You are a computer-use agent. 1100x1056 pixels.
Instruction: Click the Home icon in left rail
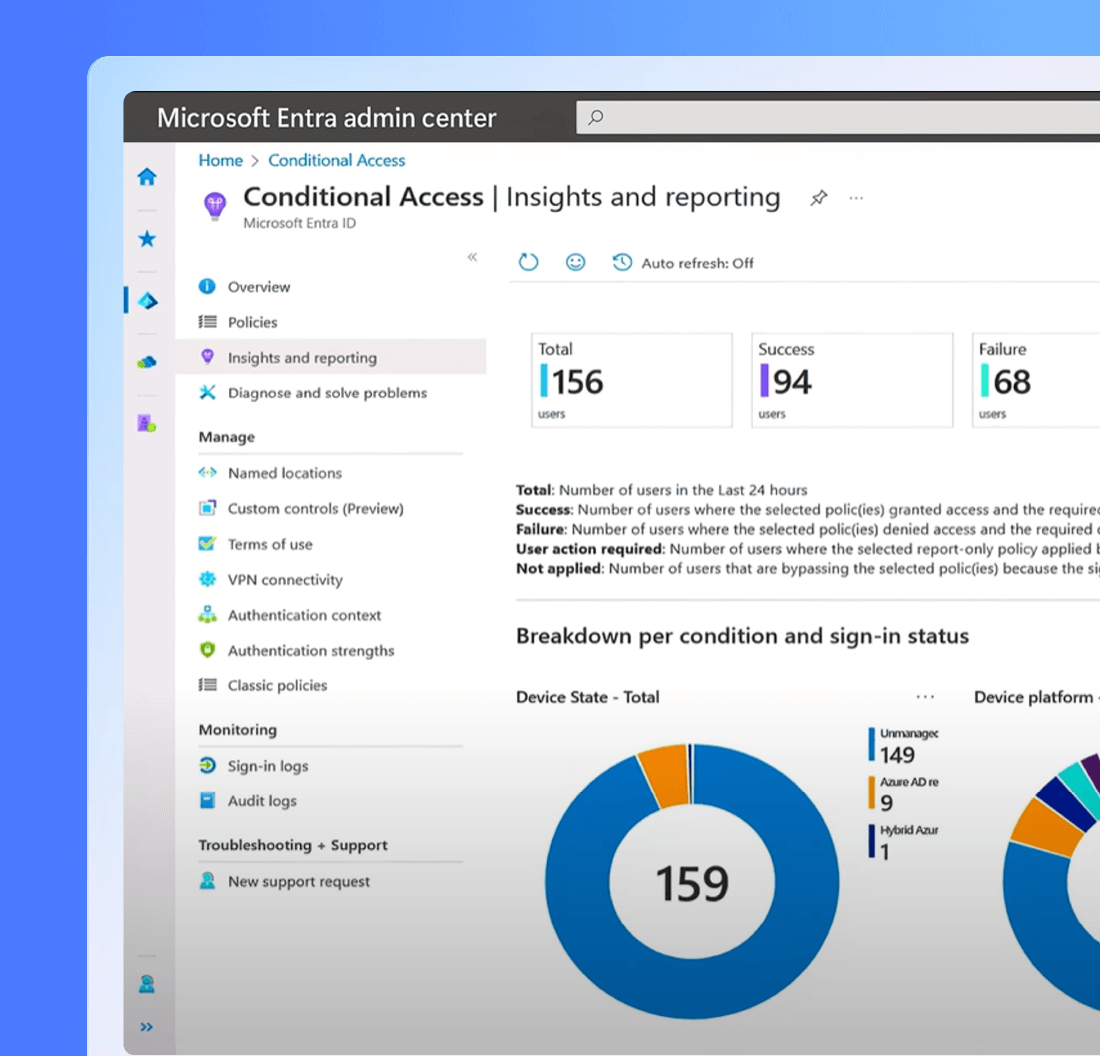[x=147, y=177]
